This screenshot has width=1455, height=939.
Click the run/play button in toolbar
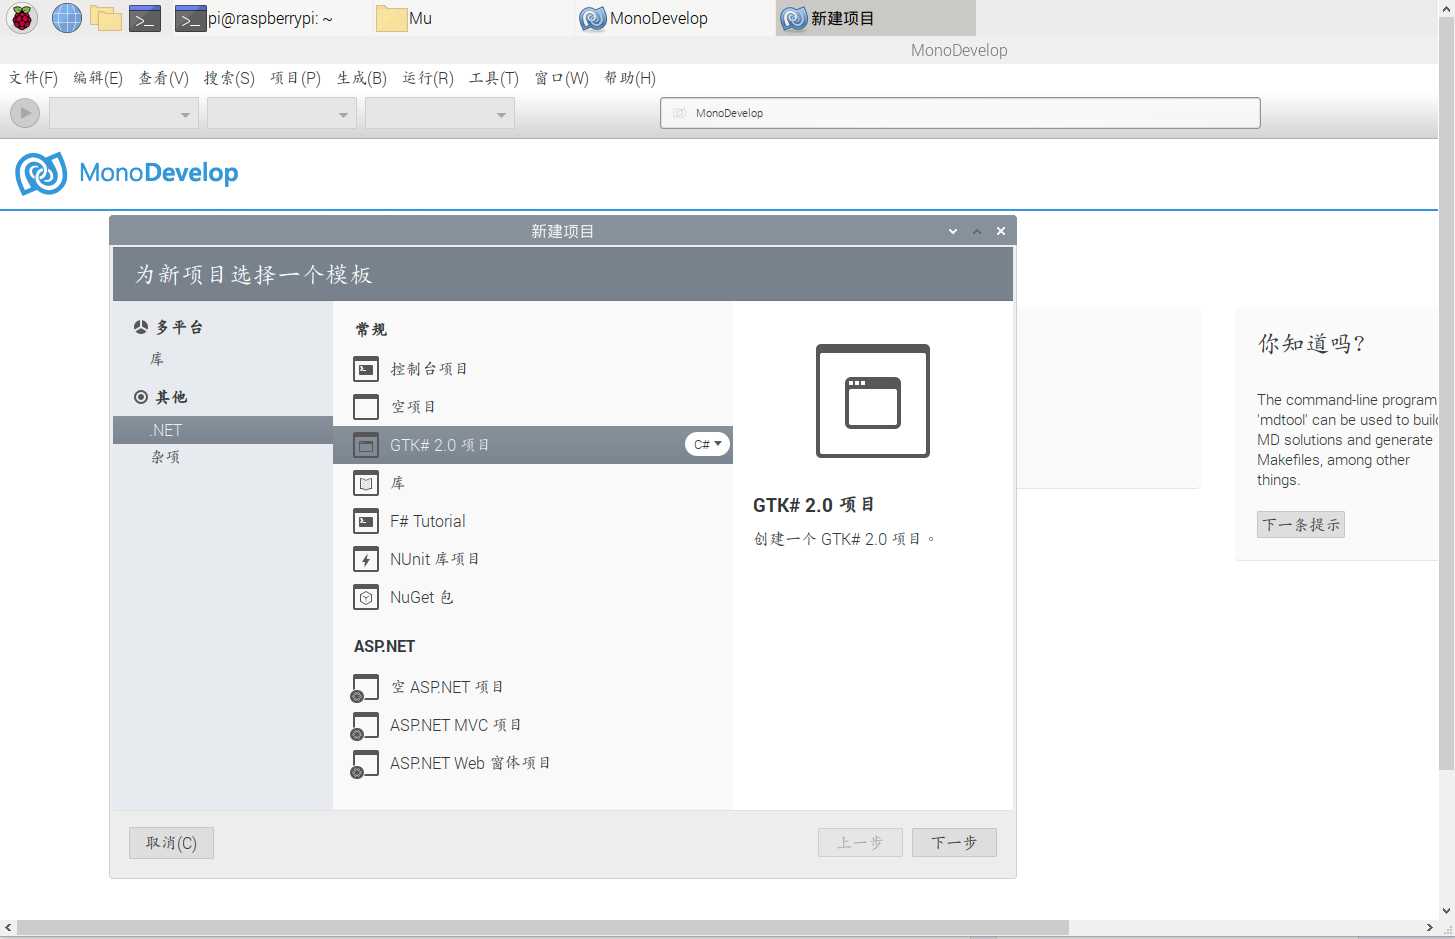tap(25, 113)
